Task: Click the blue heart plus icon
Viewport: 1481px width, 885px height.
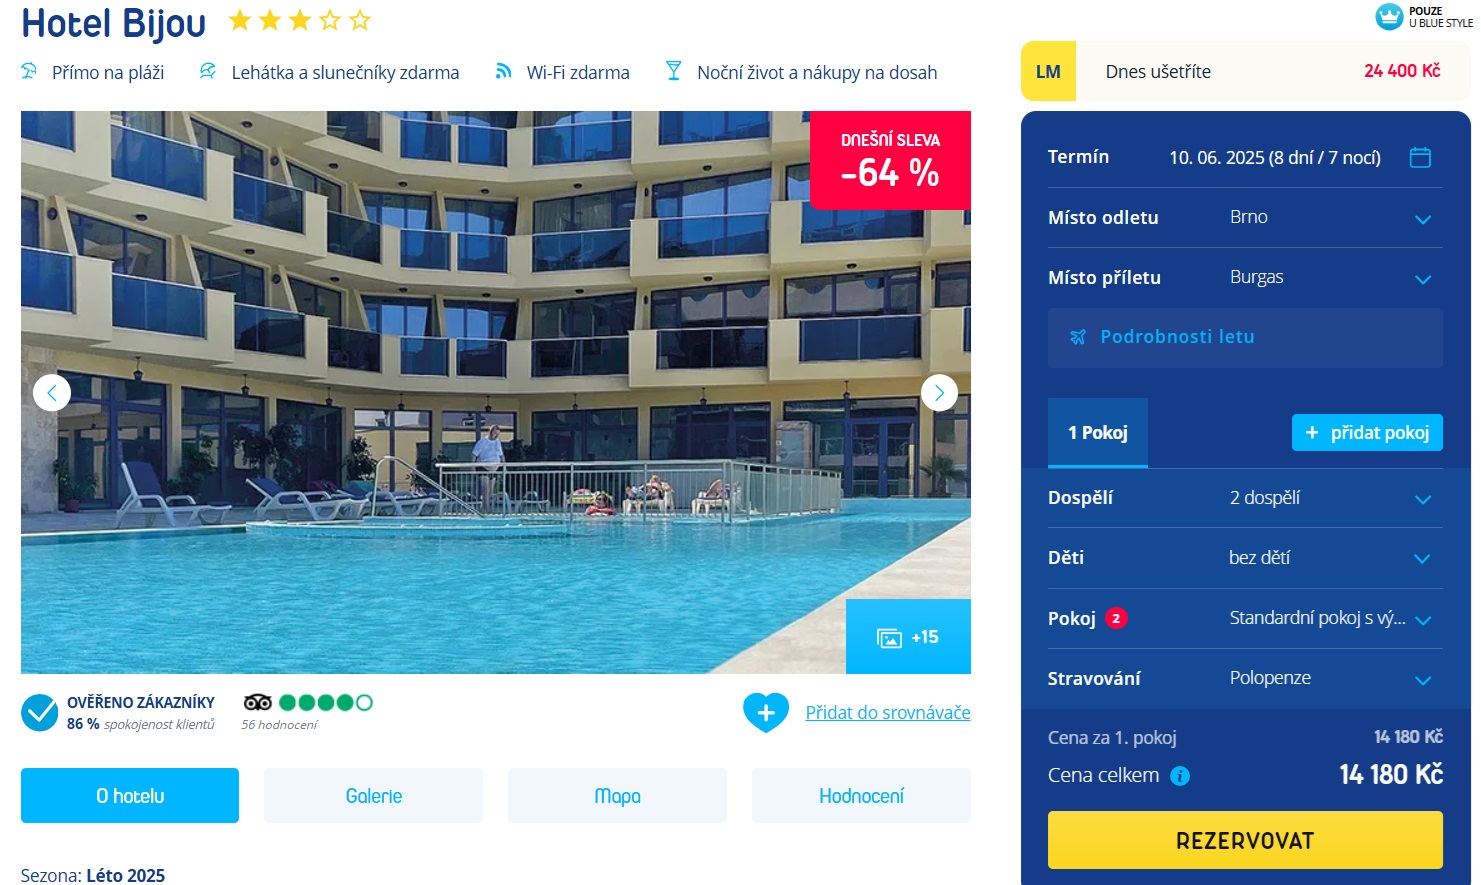Action: (x=766, y=713)
